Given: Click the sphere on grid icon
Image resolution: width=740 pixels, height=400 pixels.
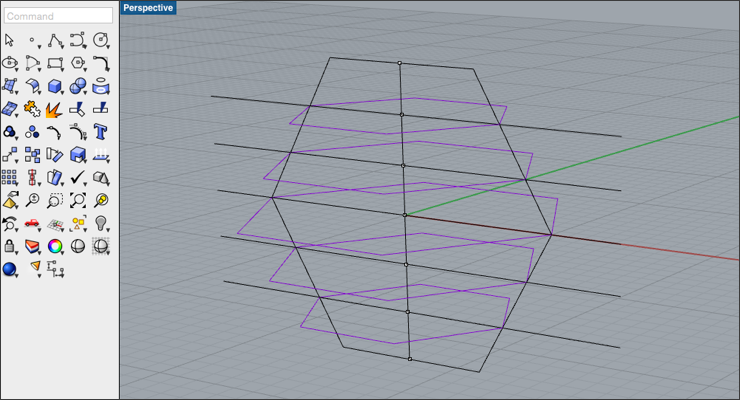Looking at the screenshot, I should pyautogui.click(x=101, y=246).
